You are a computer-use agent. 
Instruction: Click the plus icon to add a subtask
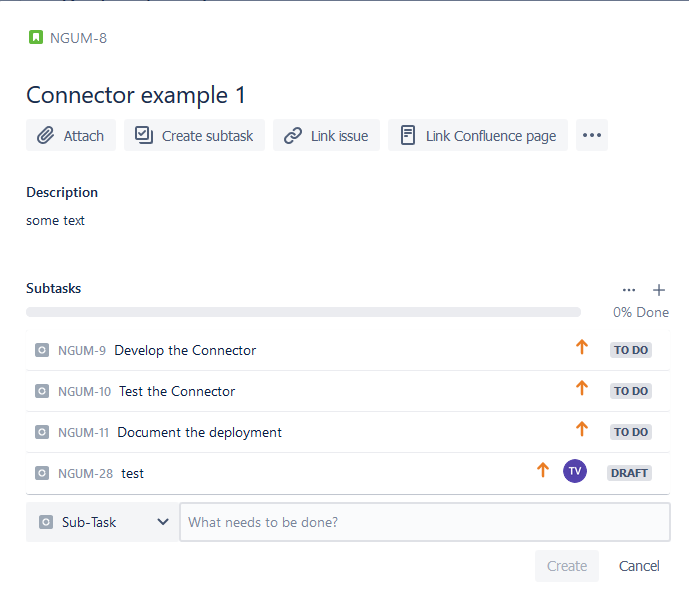pos(659,290)
